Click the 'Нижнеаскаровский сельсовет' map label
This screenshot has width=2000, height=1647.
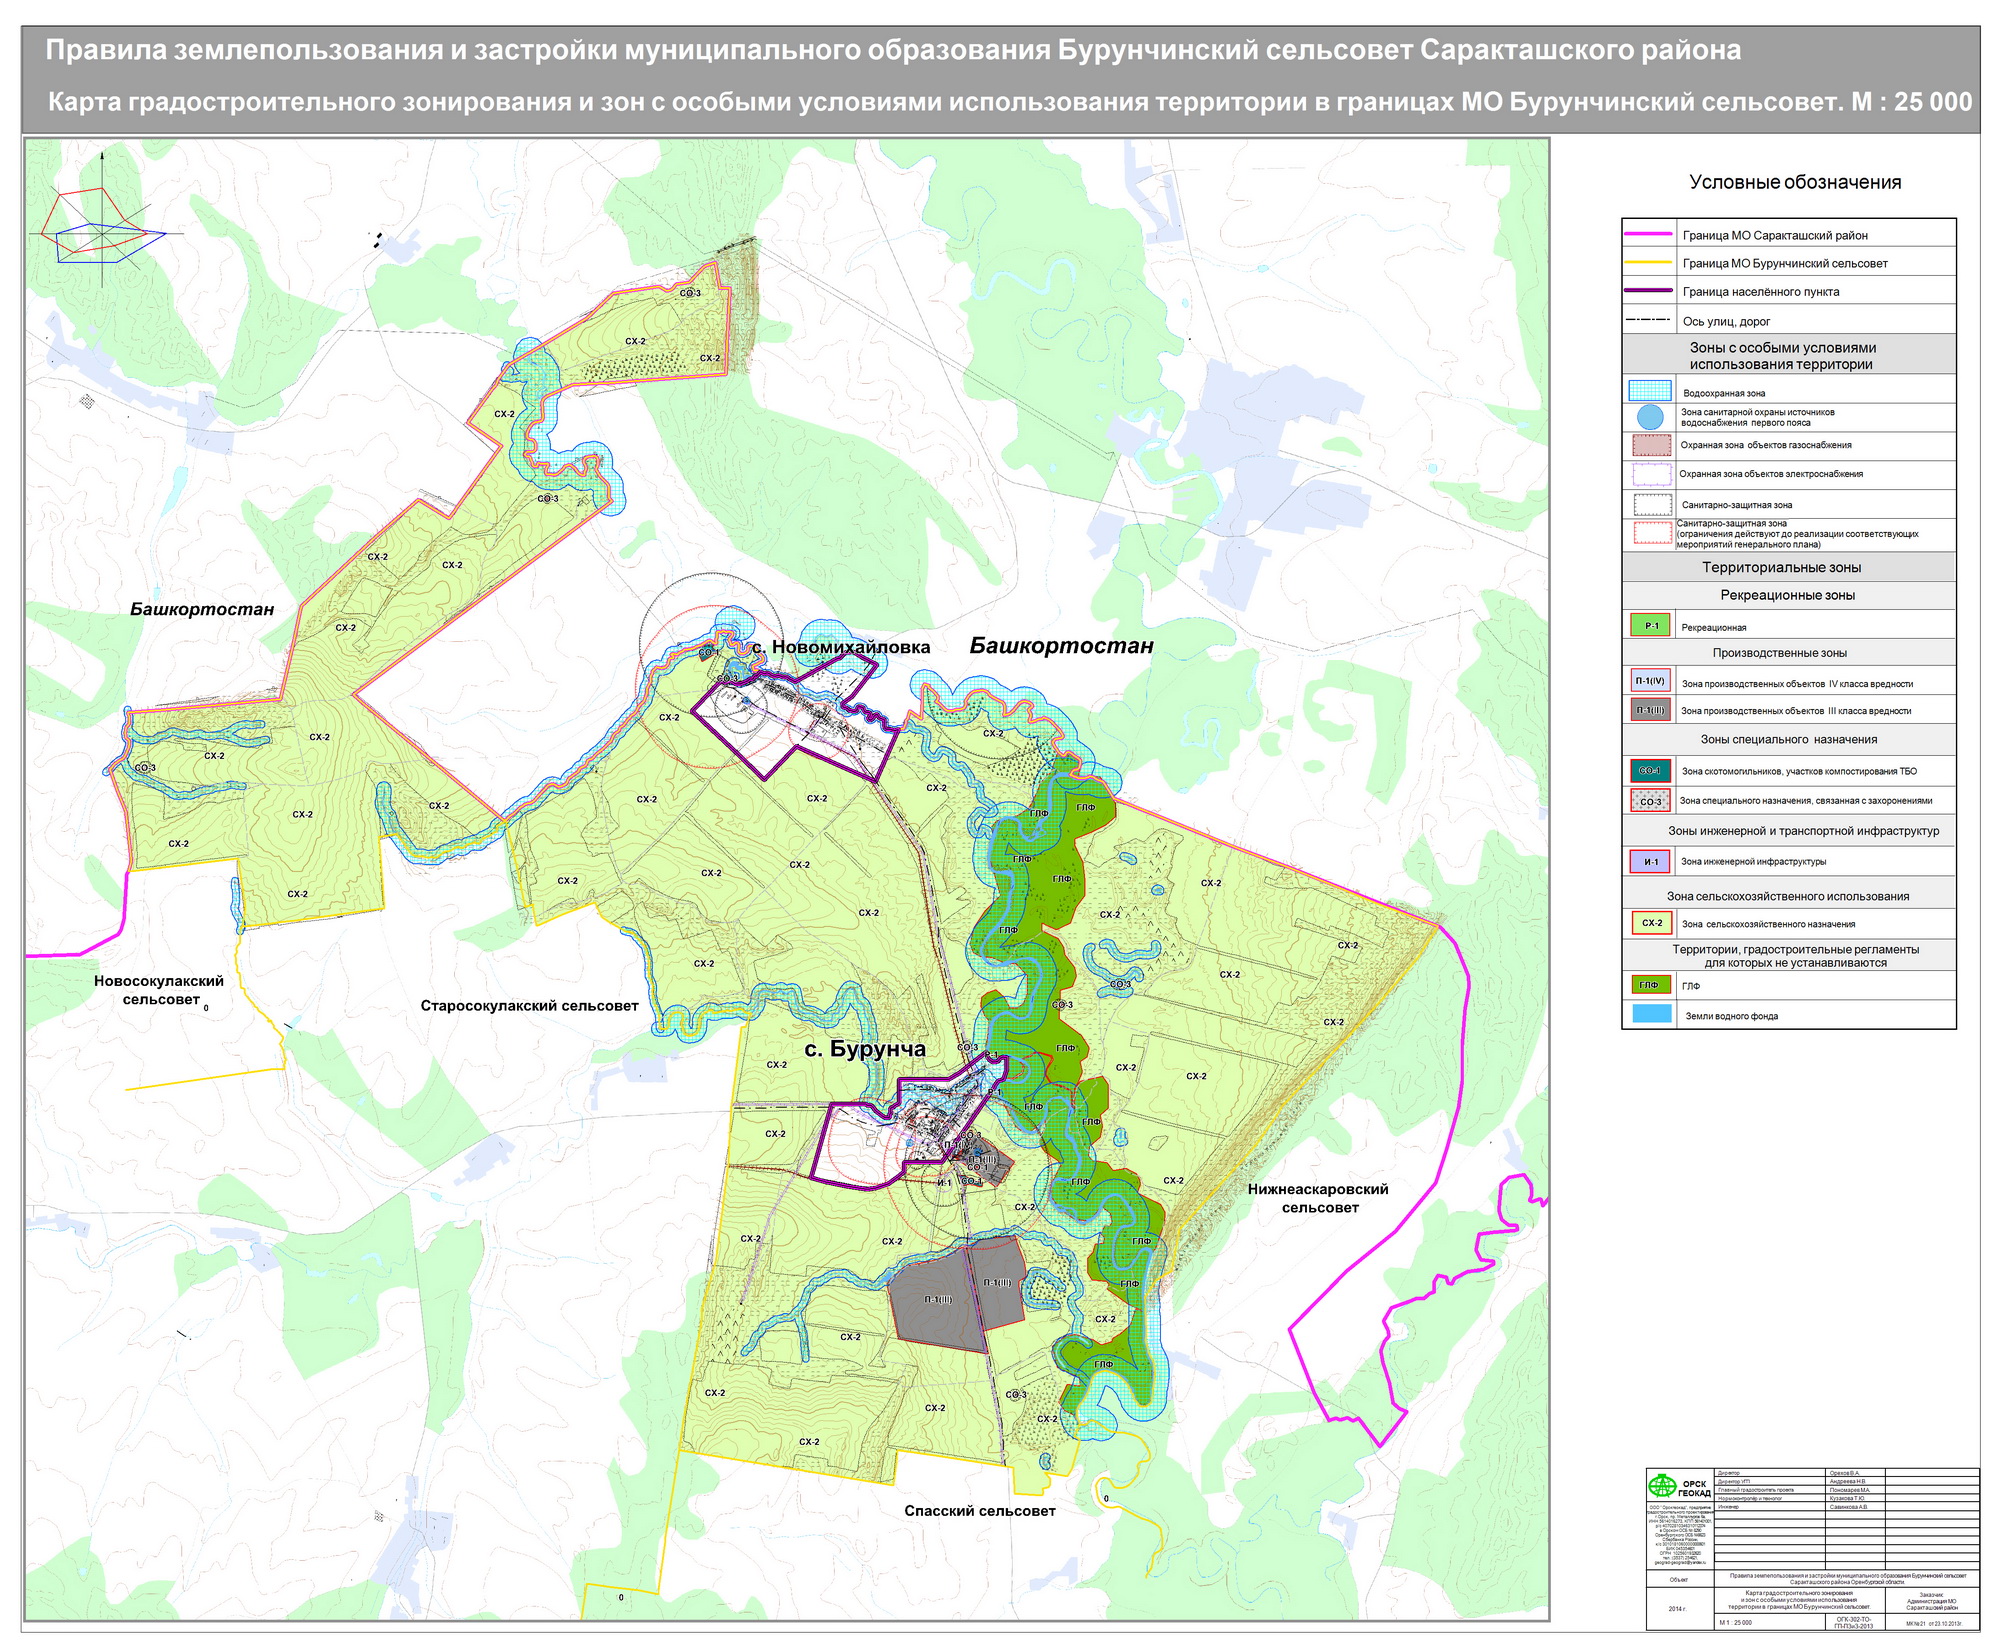click(x=1319, y=1198)
